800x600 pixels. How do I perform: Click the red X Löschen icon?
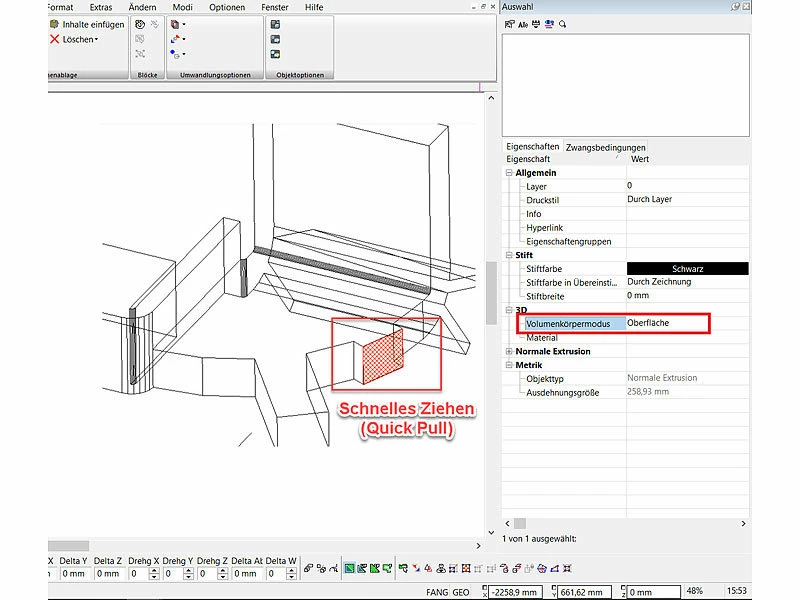coord(54,40)
